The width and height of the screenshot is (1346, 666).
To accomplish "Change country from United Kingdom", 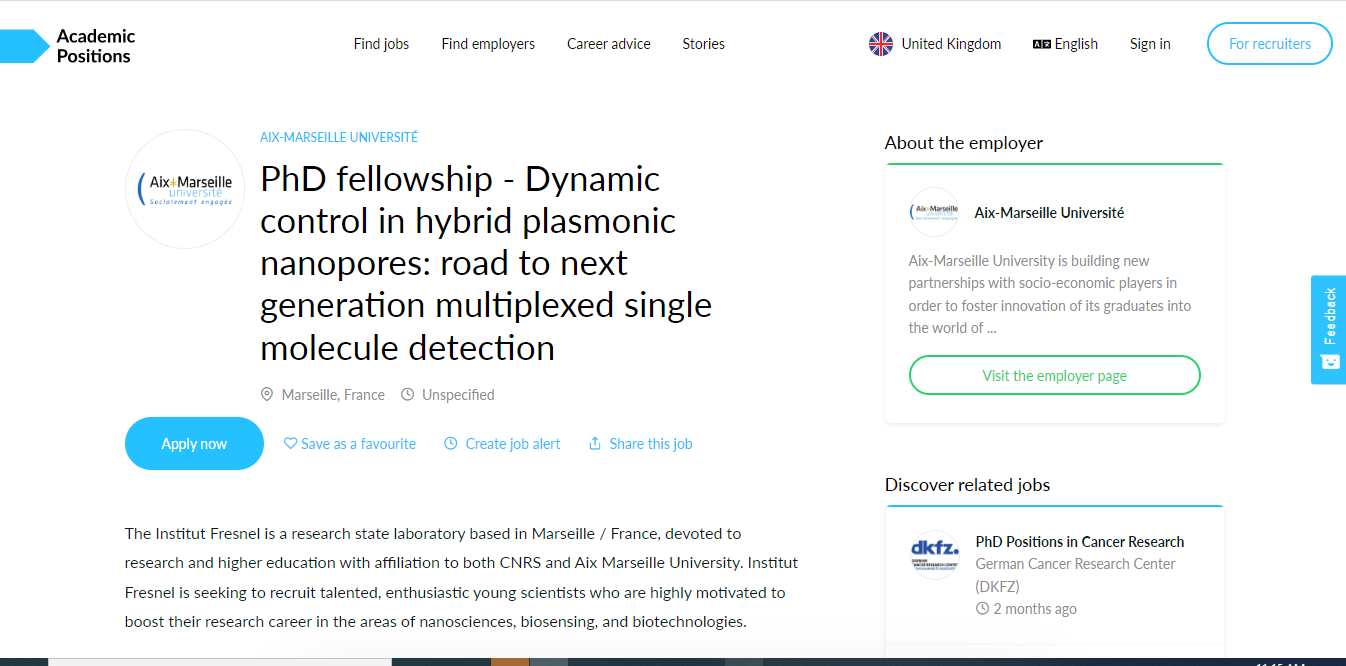I will click(950, 44).
